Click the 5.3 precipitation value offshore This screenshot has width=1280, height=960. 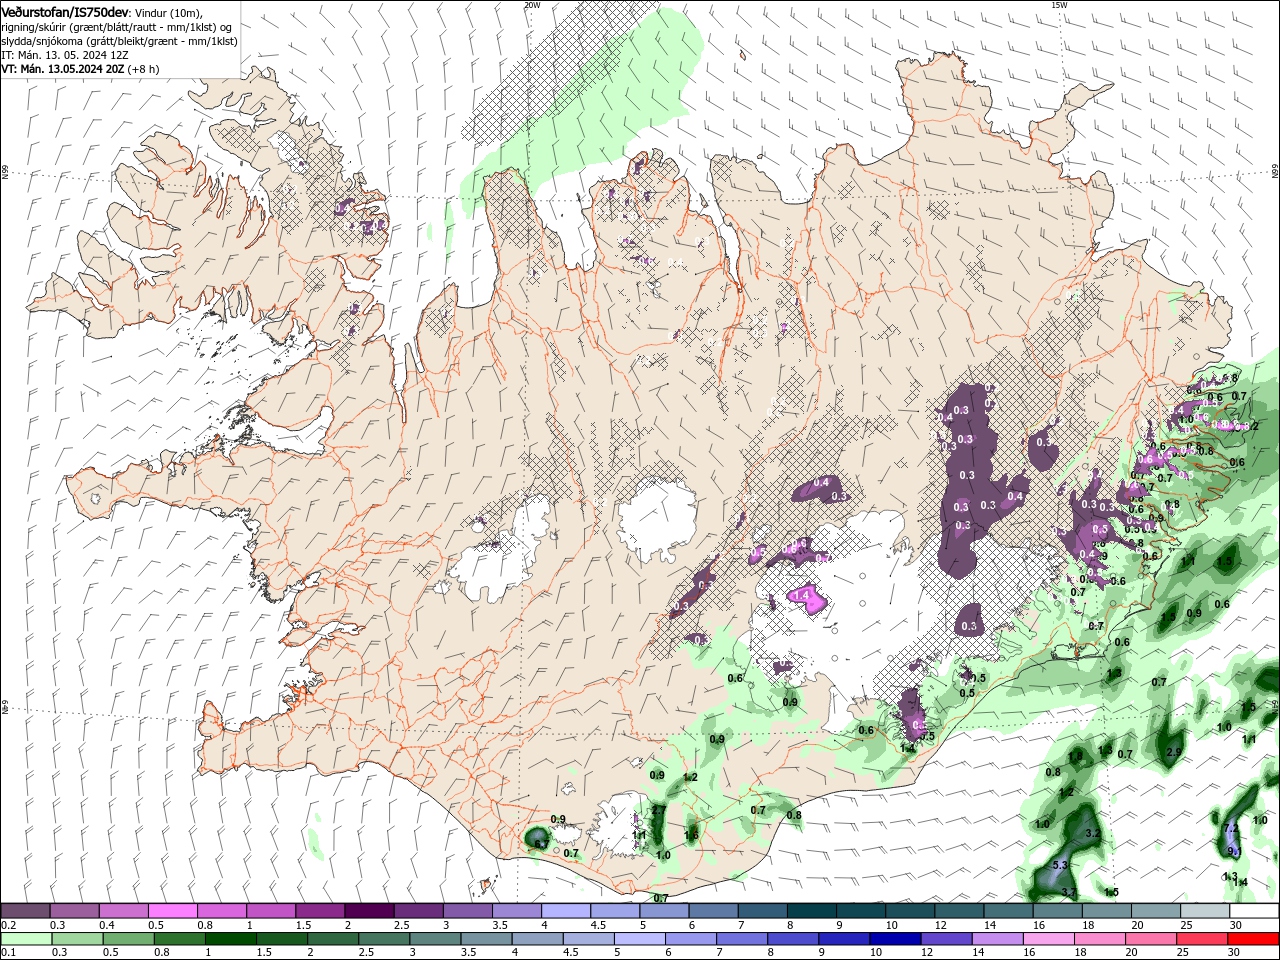pos(1061,865)
